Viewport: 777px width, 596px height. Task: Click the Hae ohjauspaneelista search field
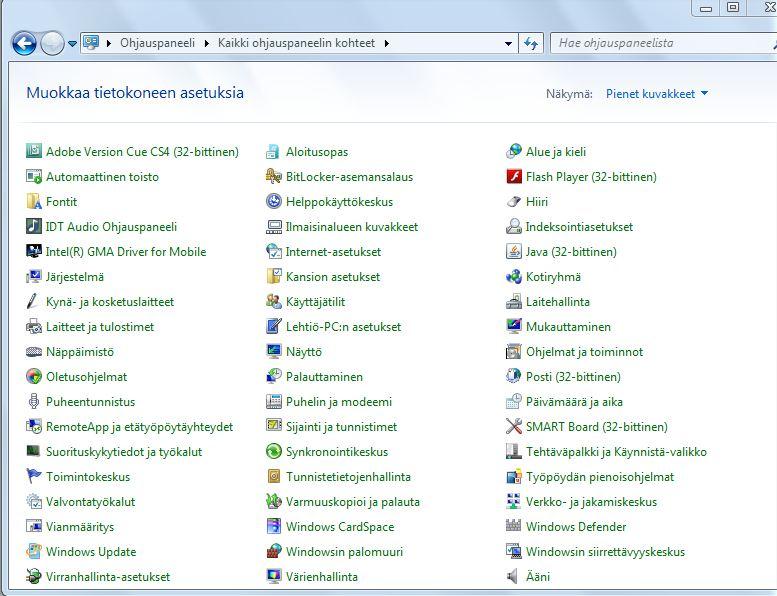663,43
